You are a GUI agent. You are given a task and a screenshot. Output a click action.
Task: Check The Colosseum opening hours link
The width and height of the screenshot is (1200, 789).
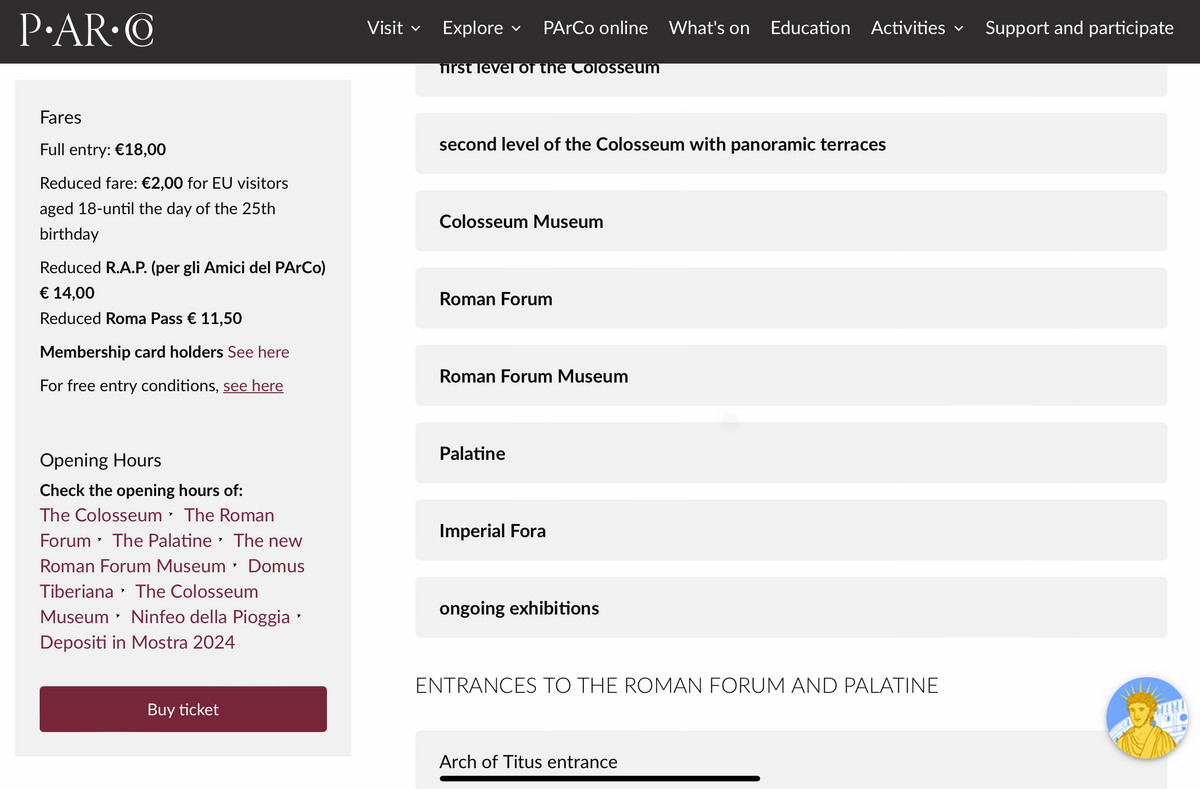pos(101,515)
